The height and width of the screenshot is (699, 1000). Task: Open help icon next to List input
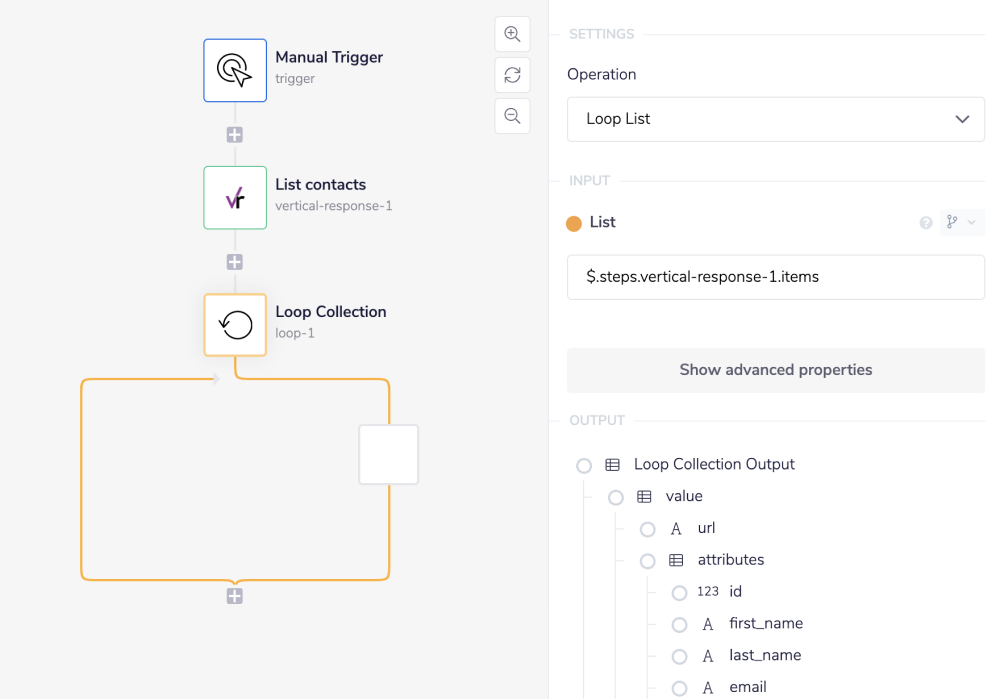click(926, 223)
